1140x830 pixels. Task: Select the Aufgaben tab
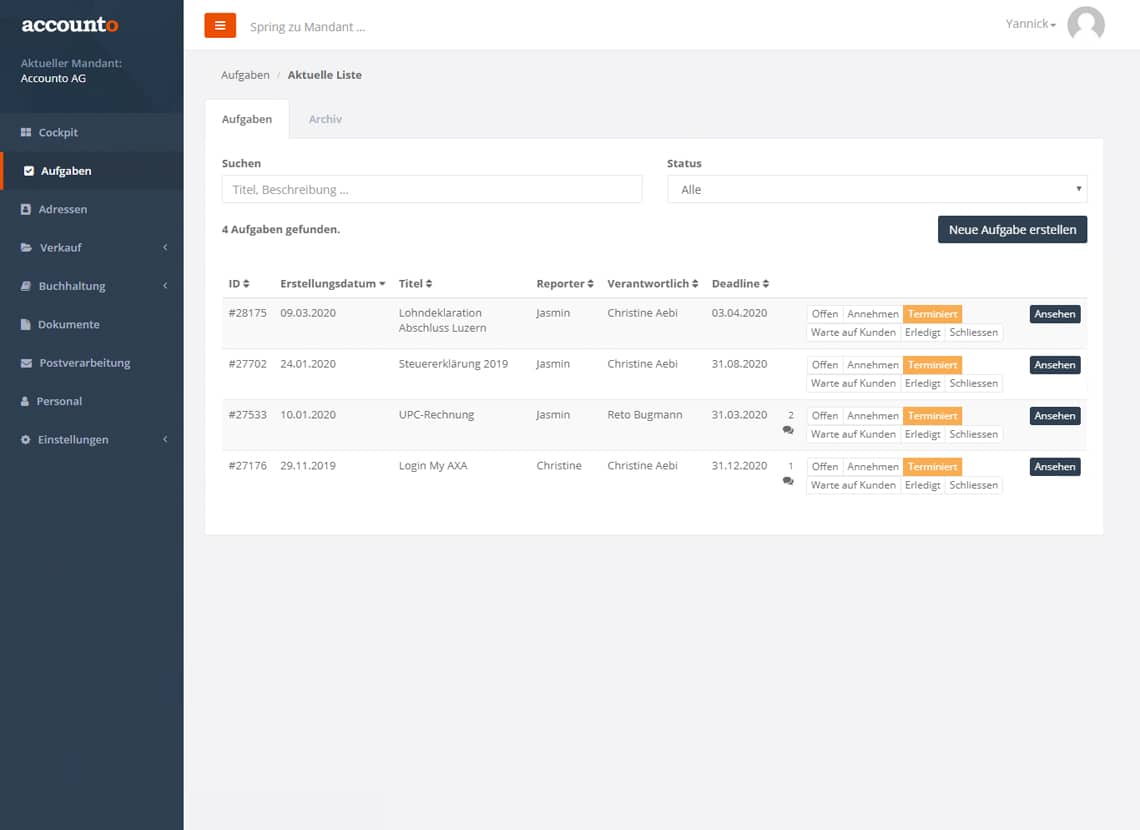point(246,119)
